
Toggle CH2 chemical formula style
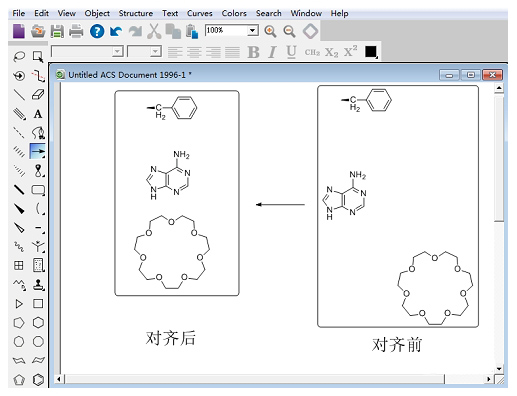pyautogui.click(x=312, y=52)
